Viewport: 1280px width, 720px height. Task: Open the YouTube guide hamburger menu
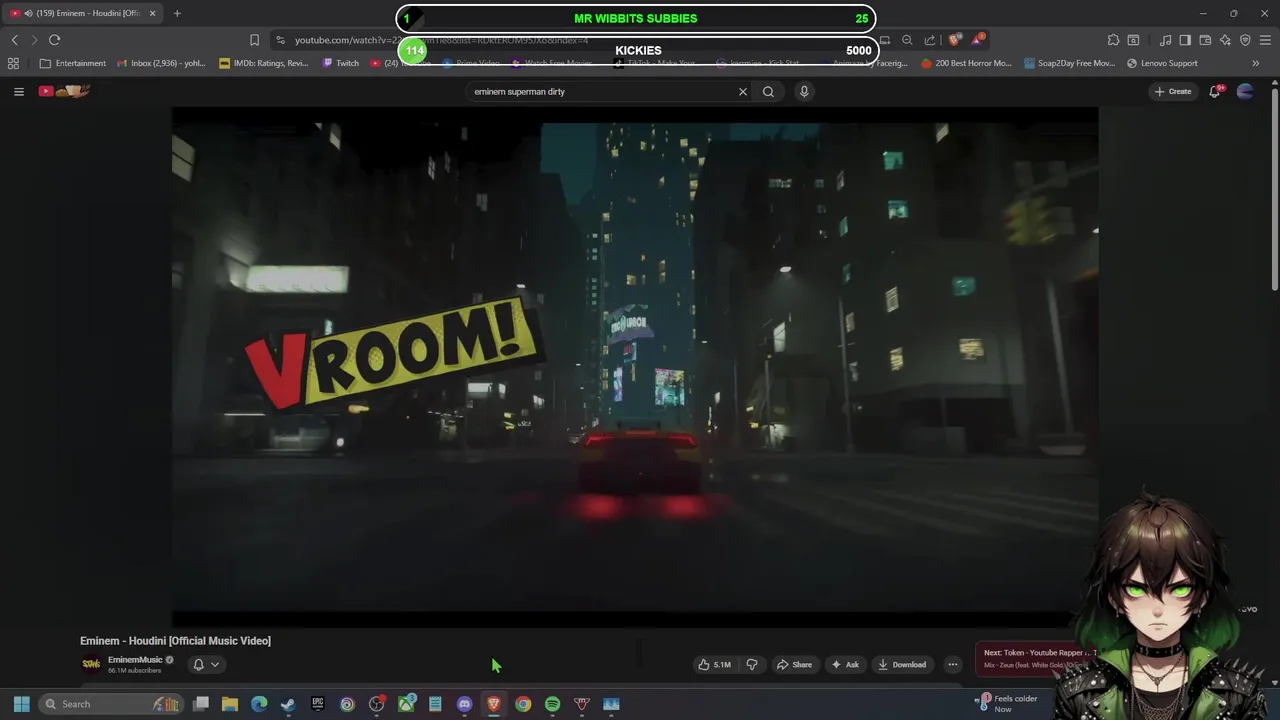coord(18,91)
